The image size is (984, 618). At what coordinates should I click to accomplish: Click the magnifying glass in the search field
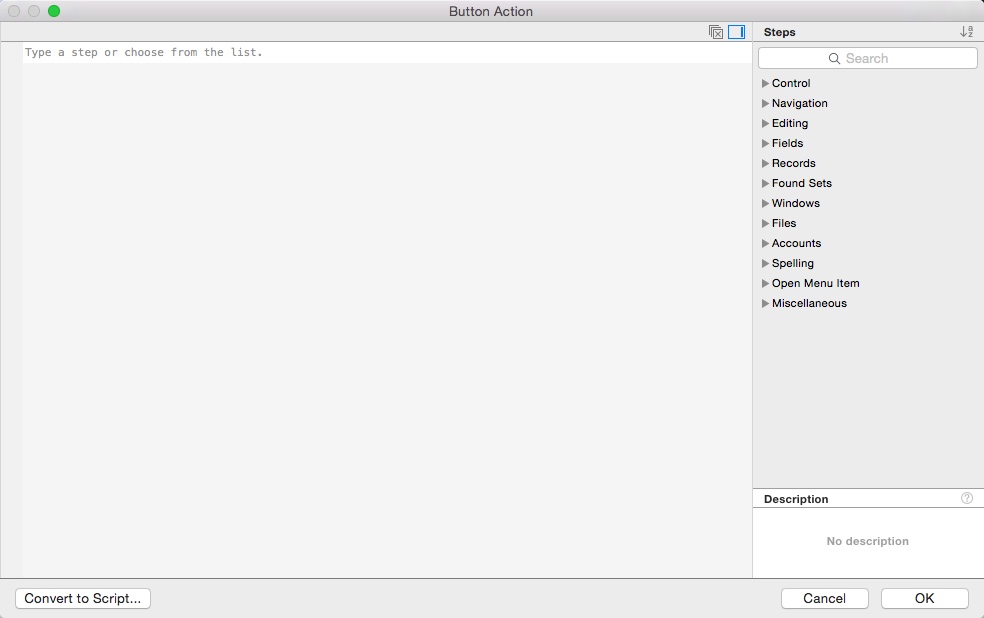pos(835,58)
